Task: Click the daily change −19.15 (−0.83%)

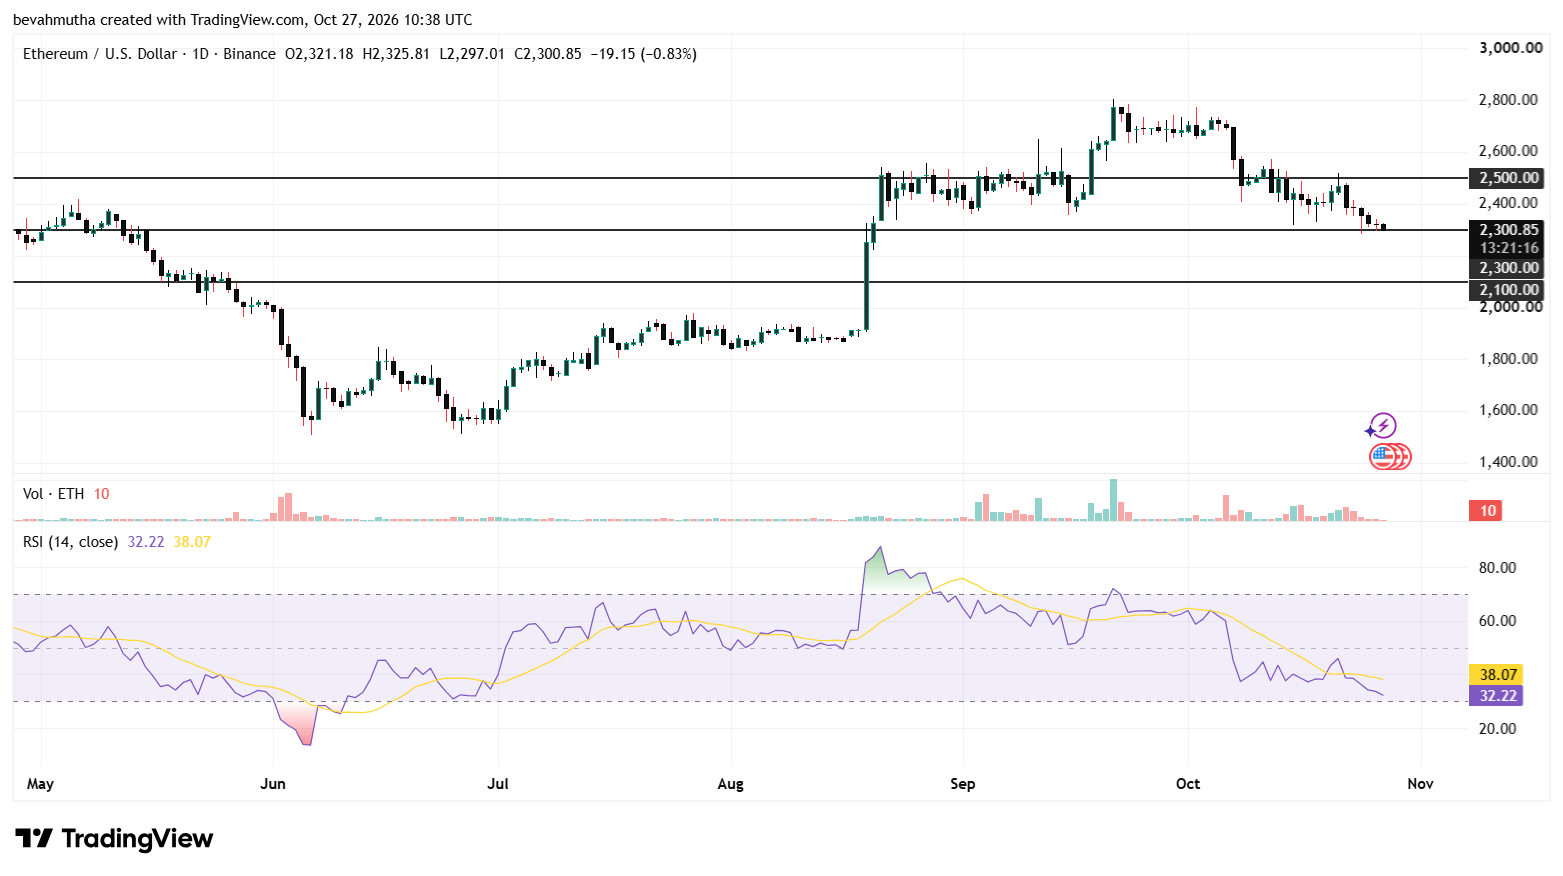Action: (x=643, y=54)
